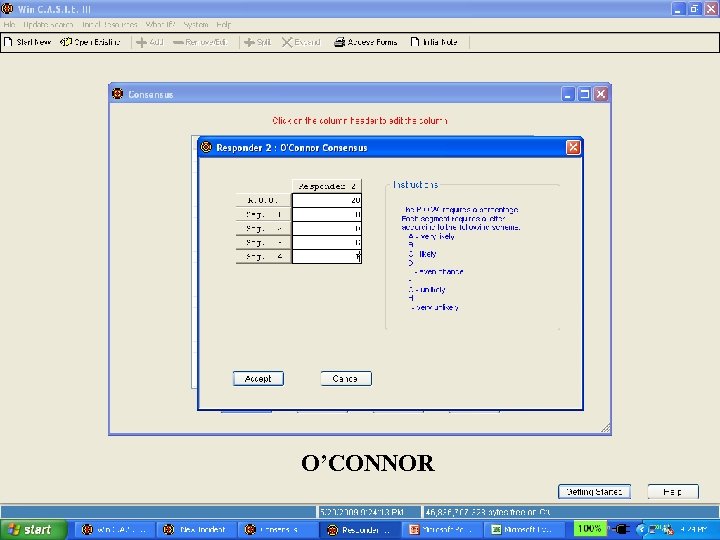Click the Seg. 1 input field

[327, 214]
